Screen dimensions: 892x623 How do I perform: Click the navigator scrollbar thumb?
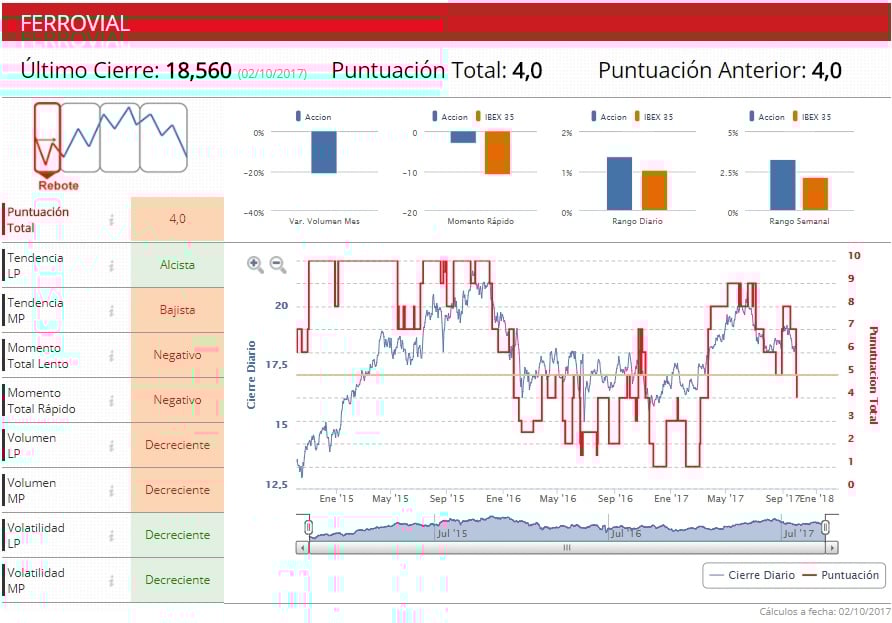(x=567, y=548)
